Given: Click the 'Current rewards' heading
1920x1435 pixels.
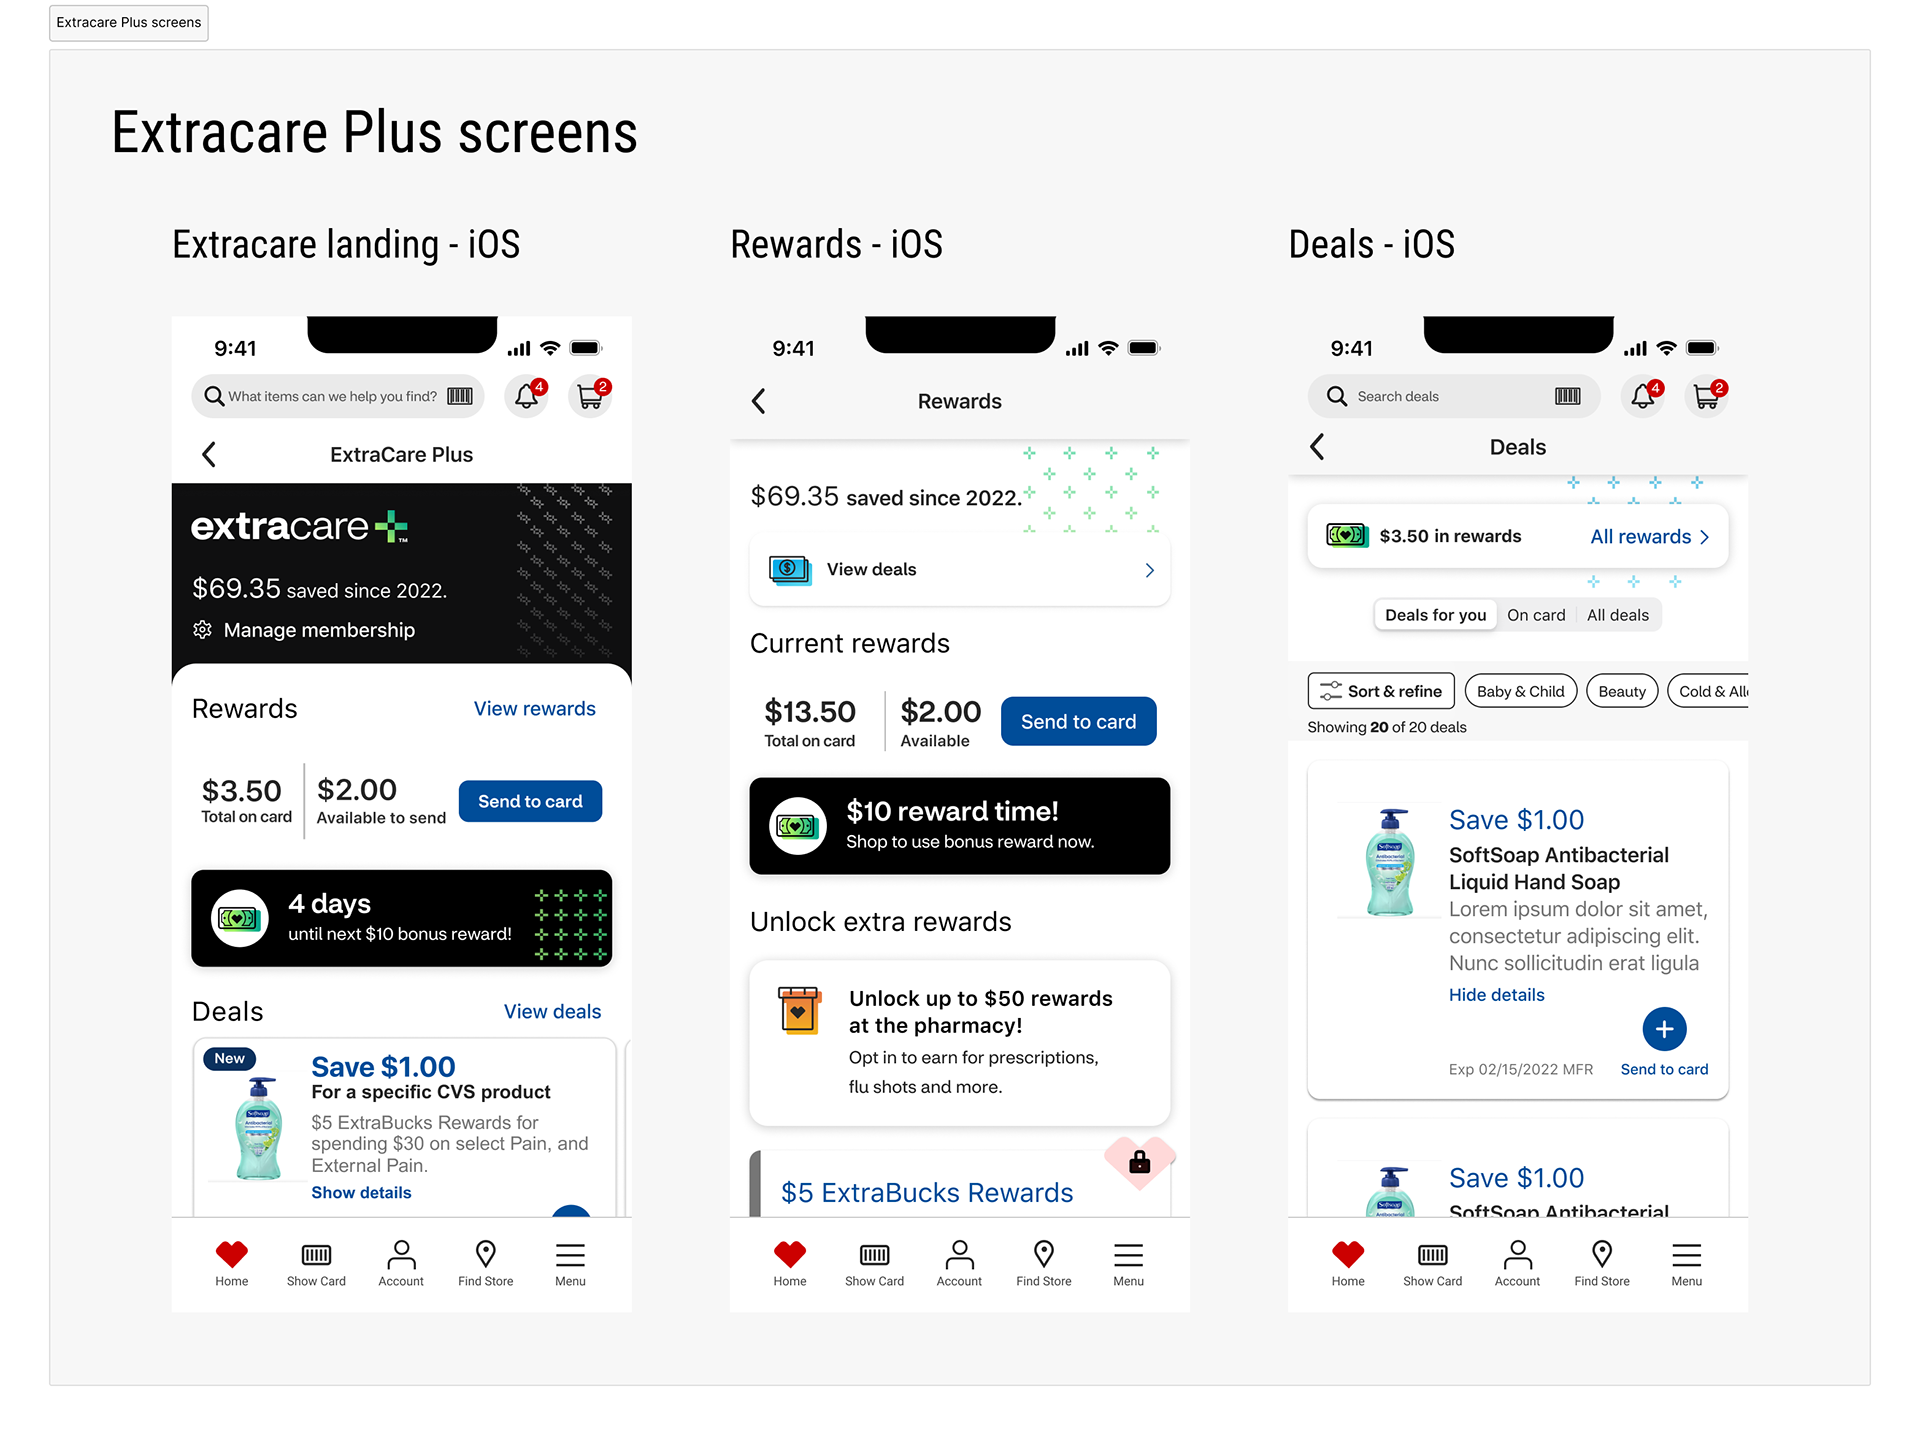Looking at the screenshot, I should [850, 643].
